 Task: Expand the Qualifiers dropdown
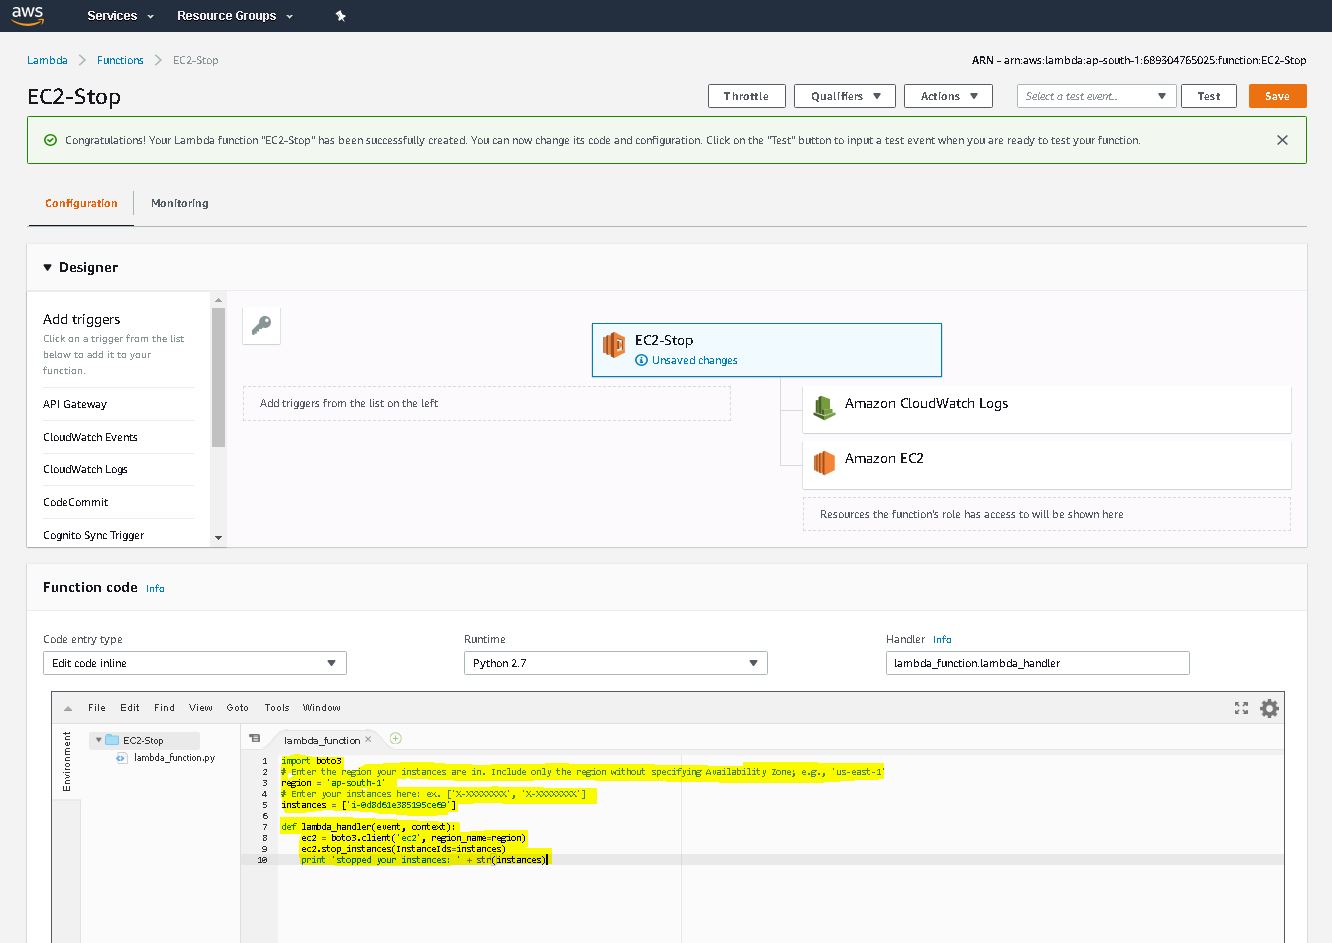click(844, 96)
